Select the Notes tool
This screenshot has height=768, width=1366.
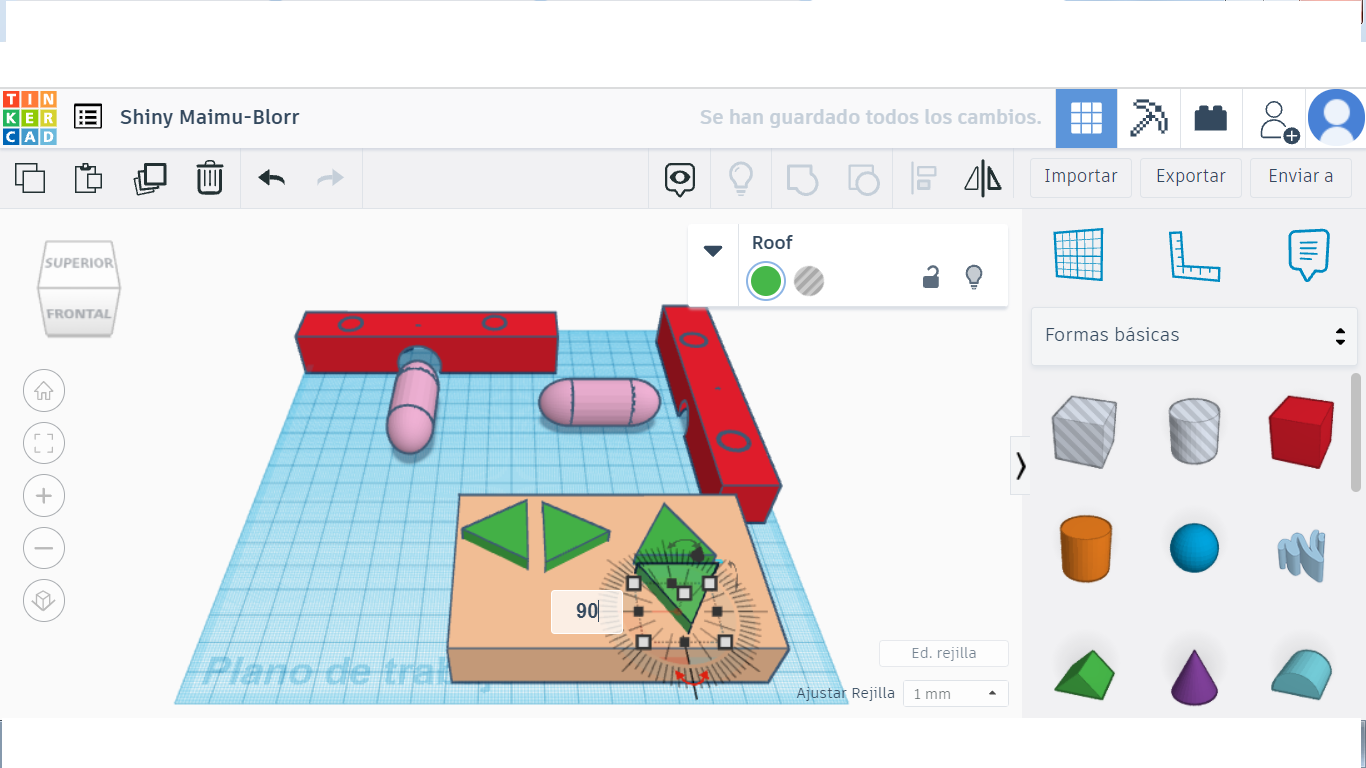(x=1309, y=255)
